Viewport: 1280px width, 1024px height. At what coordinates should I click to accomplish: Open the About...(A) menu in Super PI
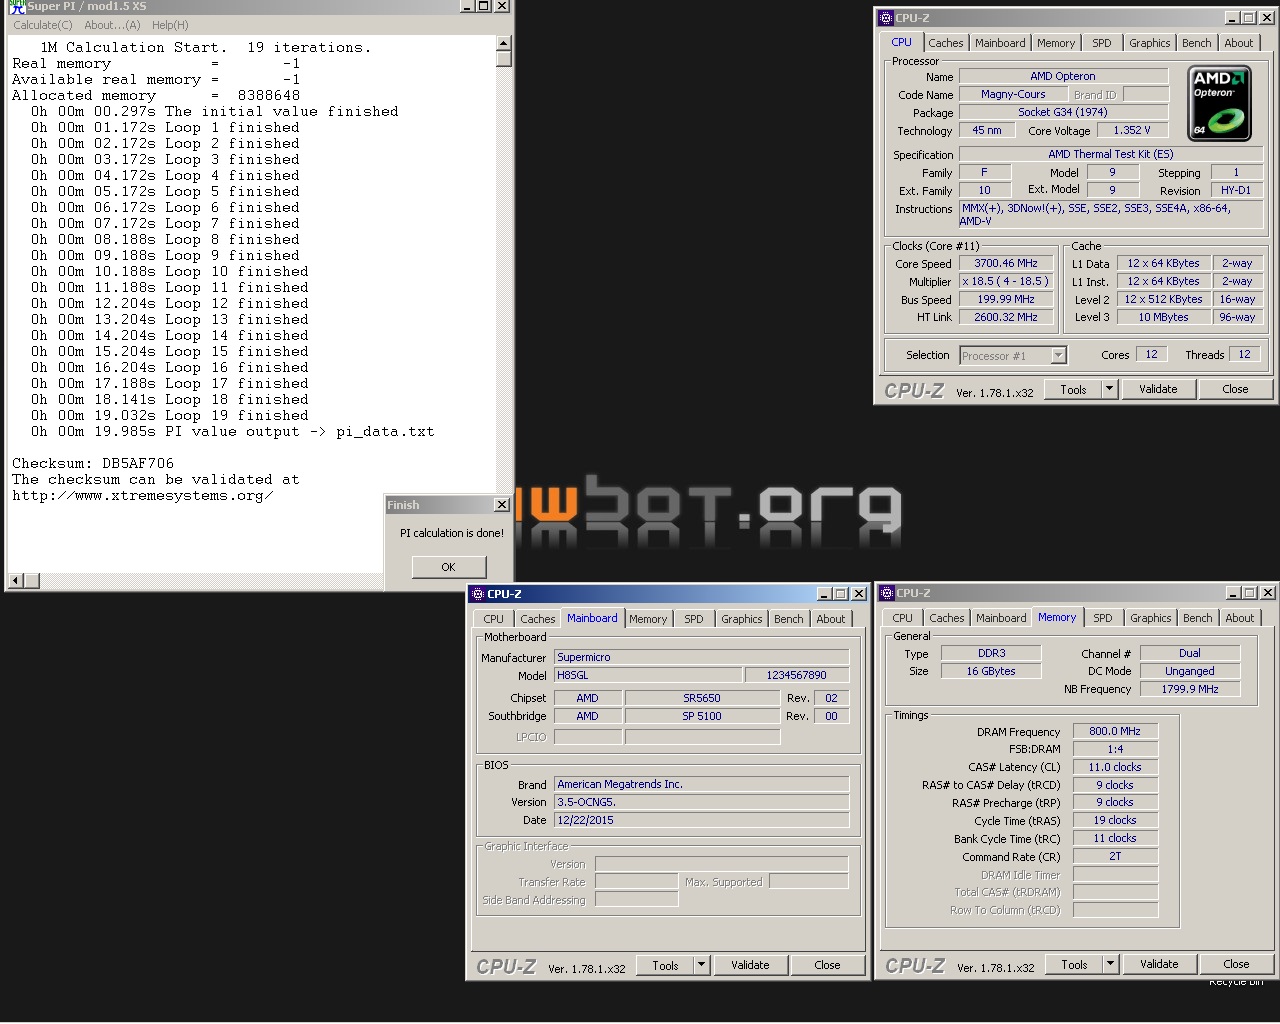[x=112, y=25]
